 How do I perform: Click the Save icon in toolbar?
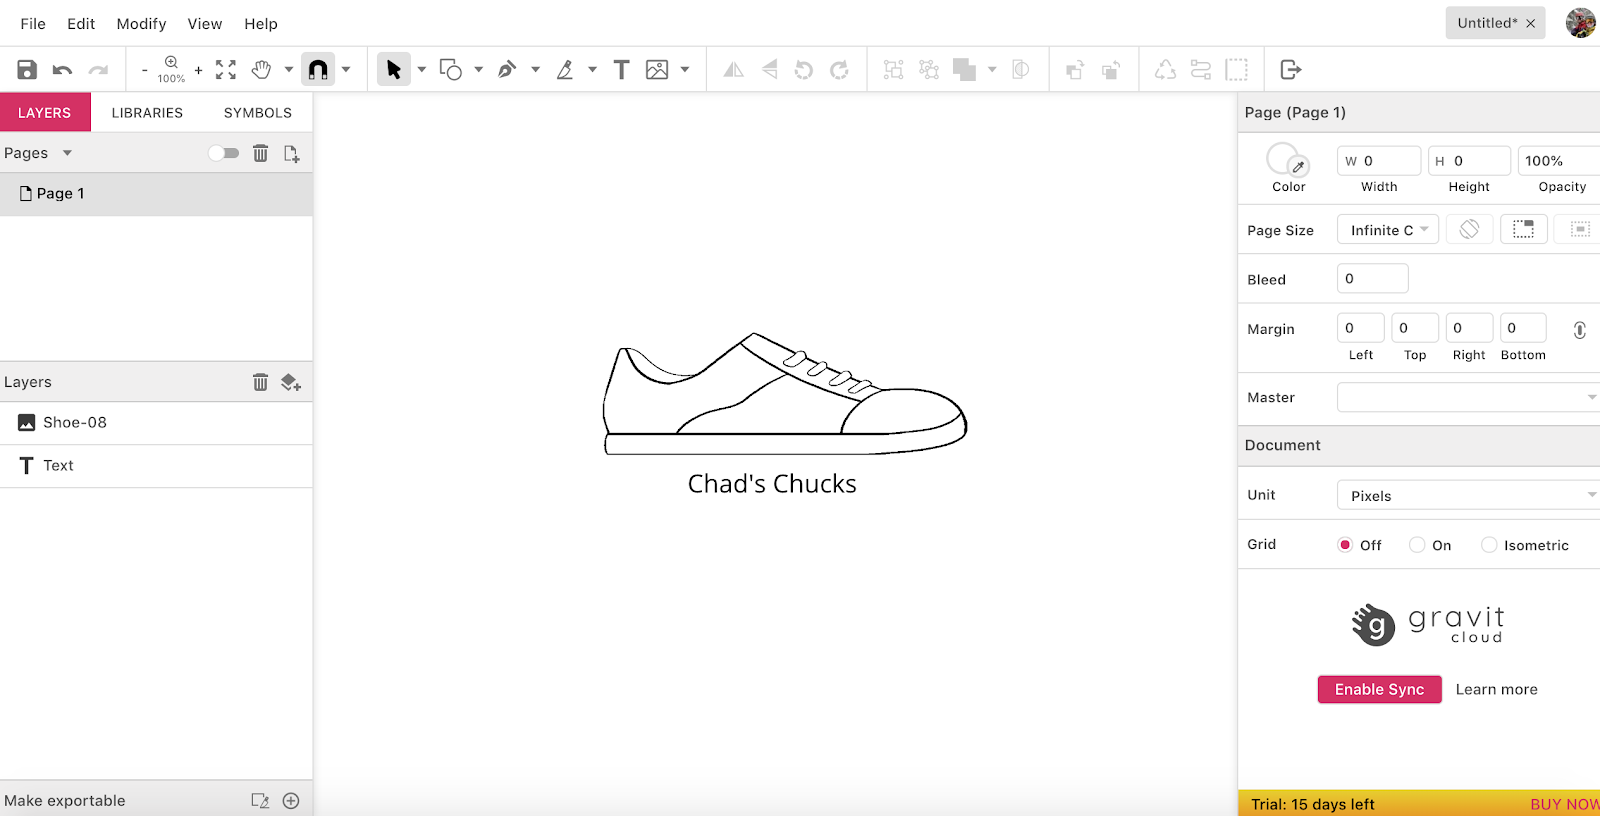(27, 70)
